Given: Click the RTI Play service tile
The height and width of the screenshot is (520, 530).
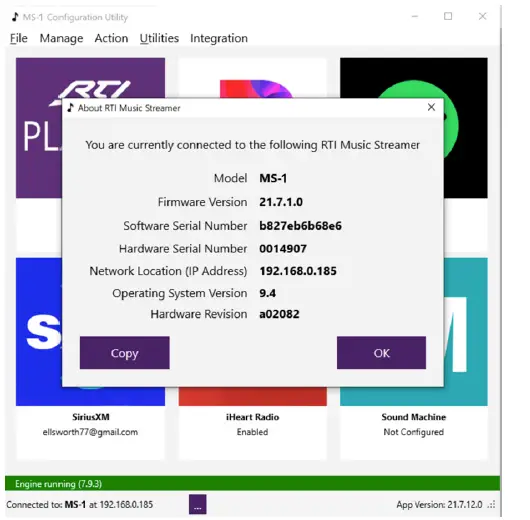Looking at the screenshot, I should 39,128.
